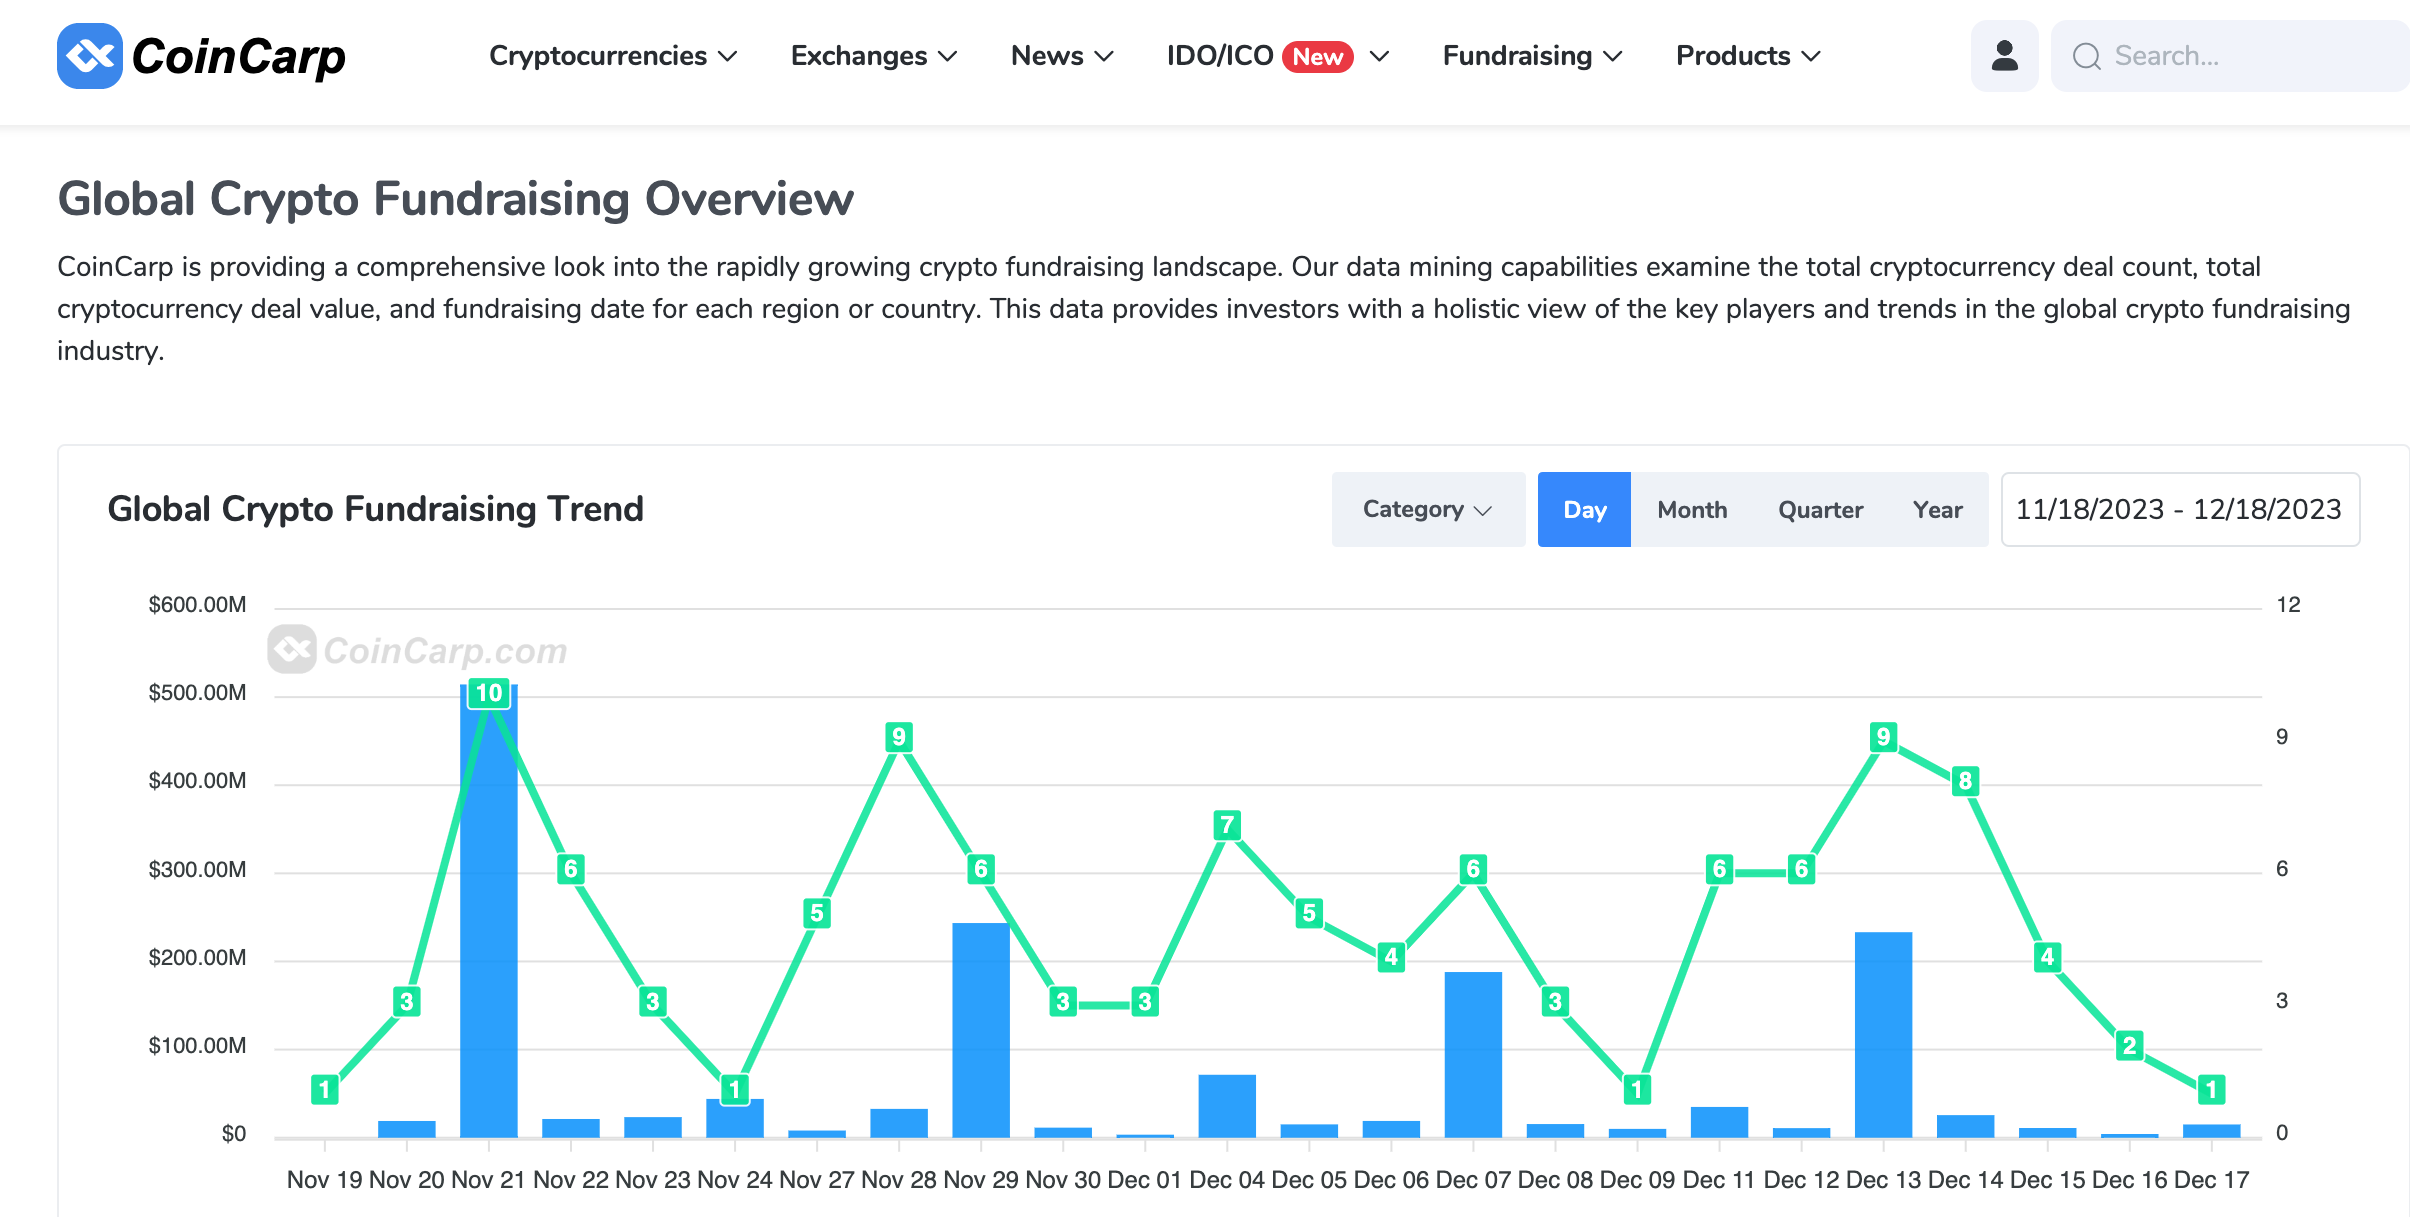The width and height of the screenshot is (2410, 1217).
Task: Click the Dec 13 x-axis label
Action: (x=1883, y=1180)
